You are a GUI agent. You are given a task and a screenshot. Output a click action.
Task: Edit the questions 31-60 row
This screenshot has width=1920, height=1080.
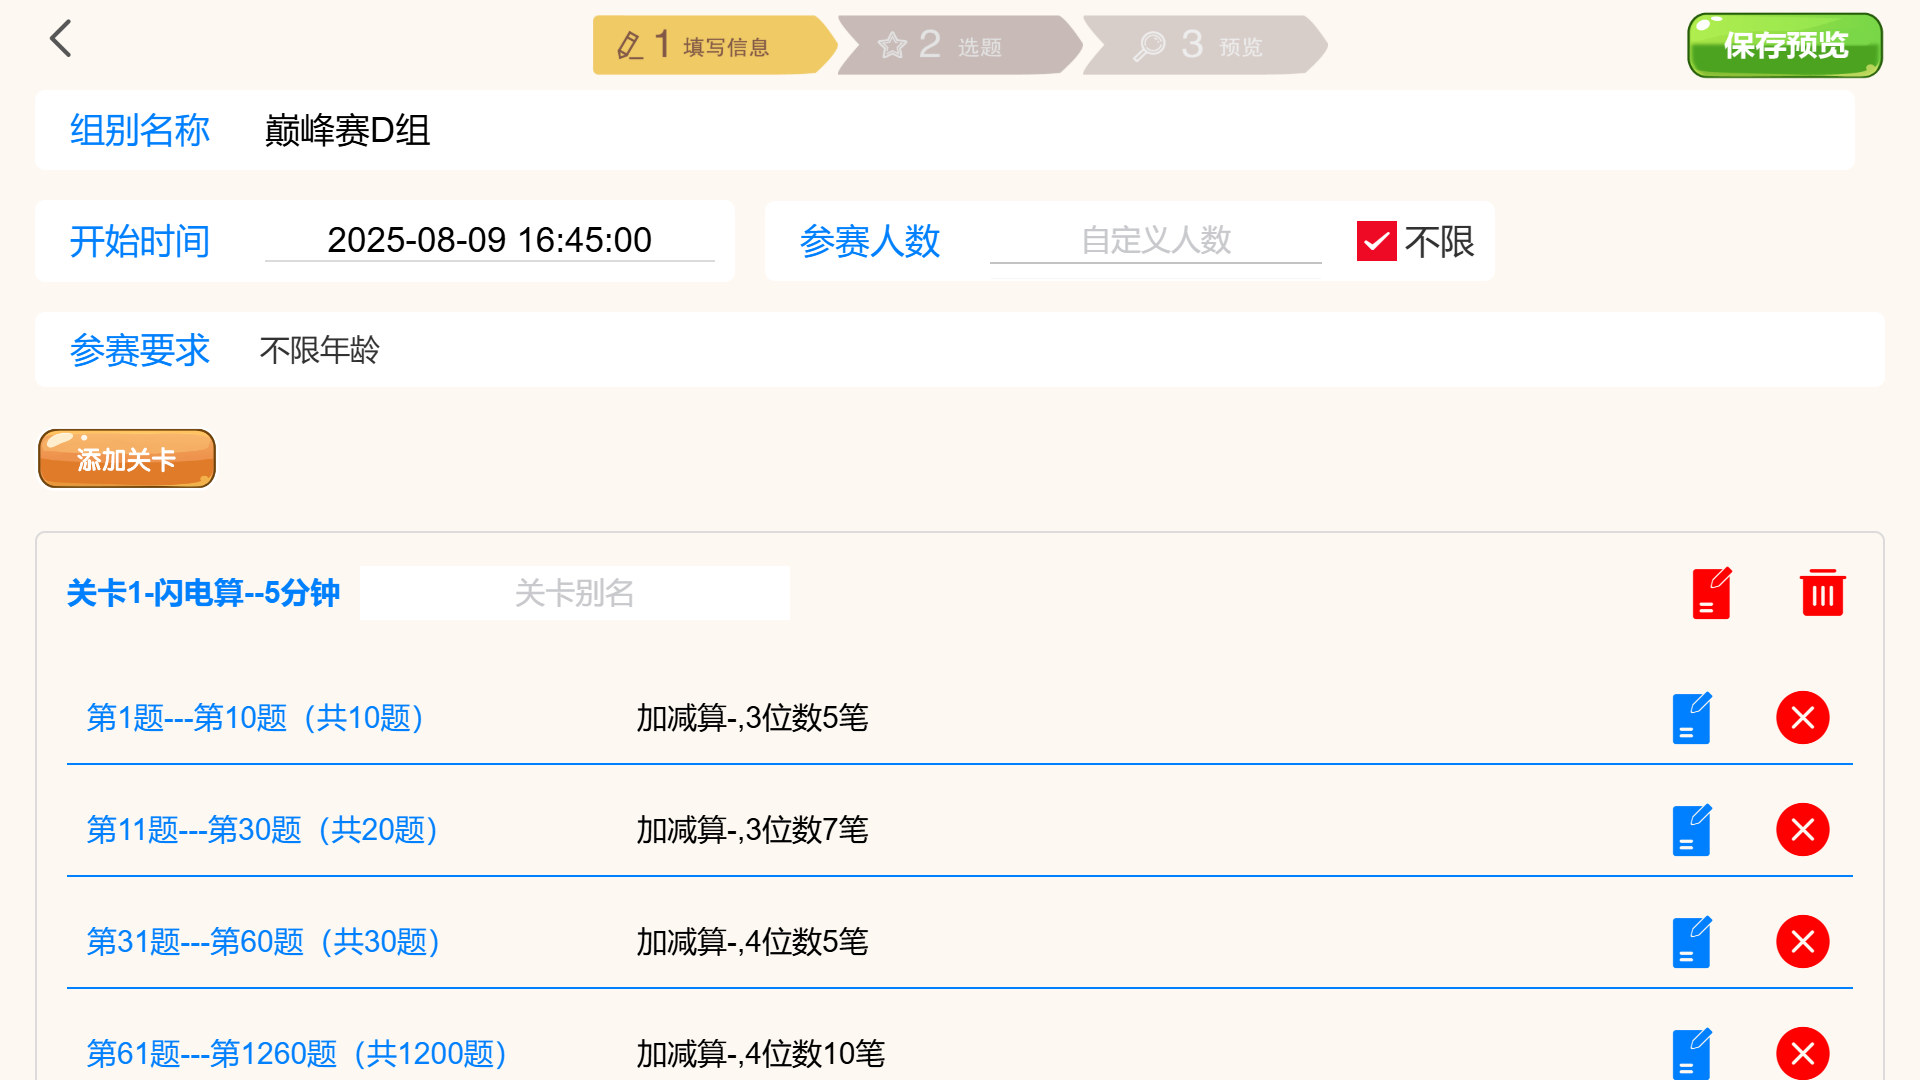[x=1691, y=942]
